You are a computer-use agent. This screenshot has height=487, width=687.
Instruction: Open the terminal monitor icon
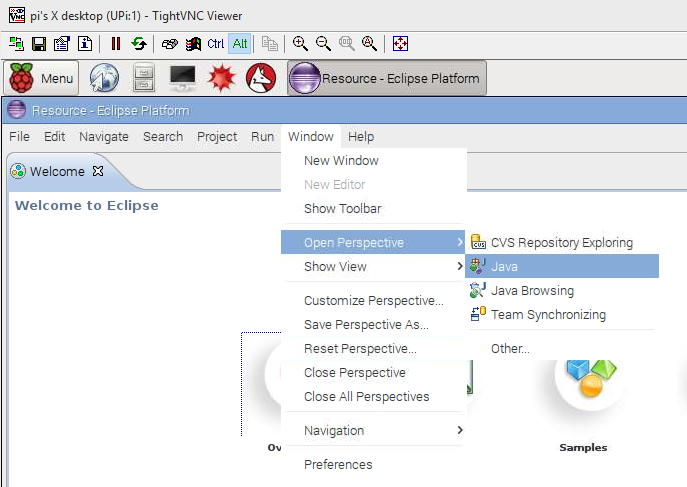click(x=183, y=78)
